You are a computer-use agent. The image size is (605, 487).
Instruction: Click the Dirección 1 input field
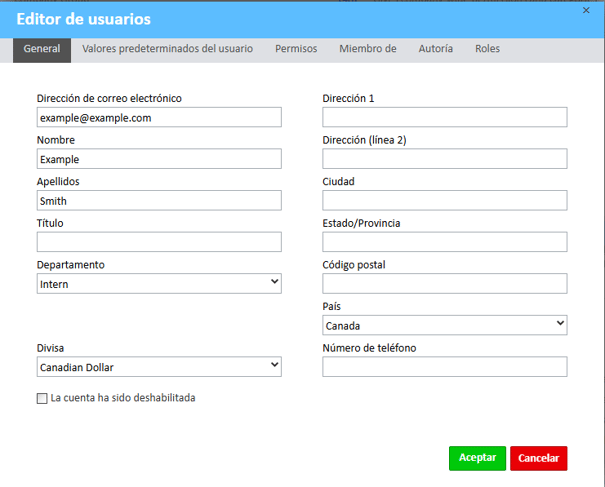tap(444, 117)
